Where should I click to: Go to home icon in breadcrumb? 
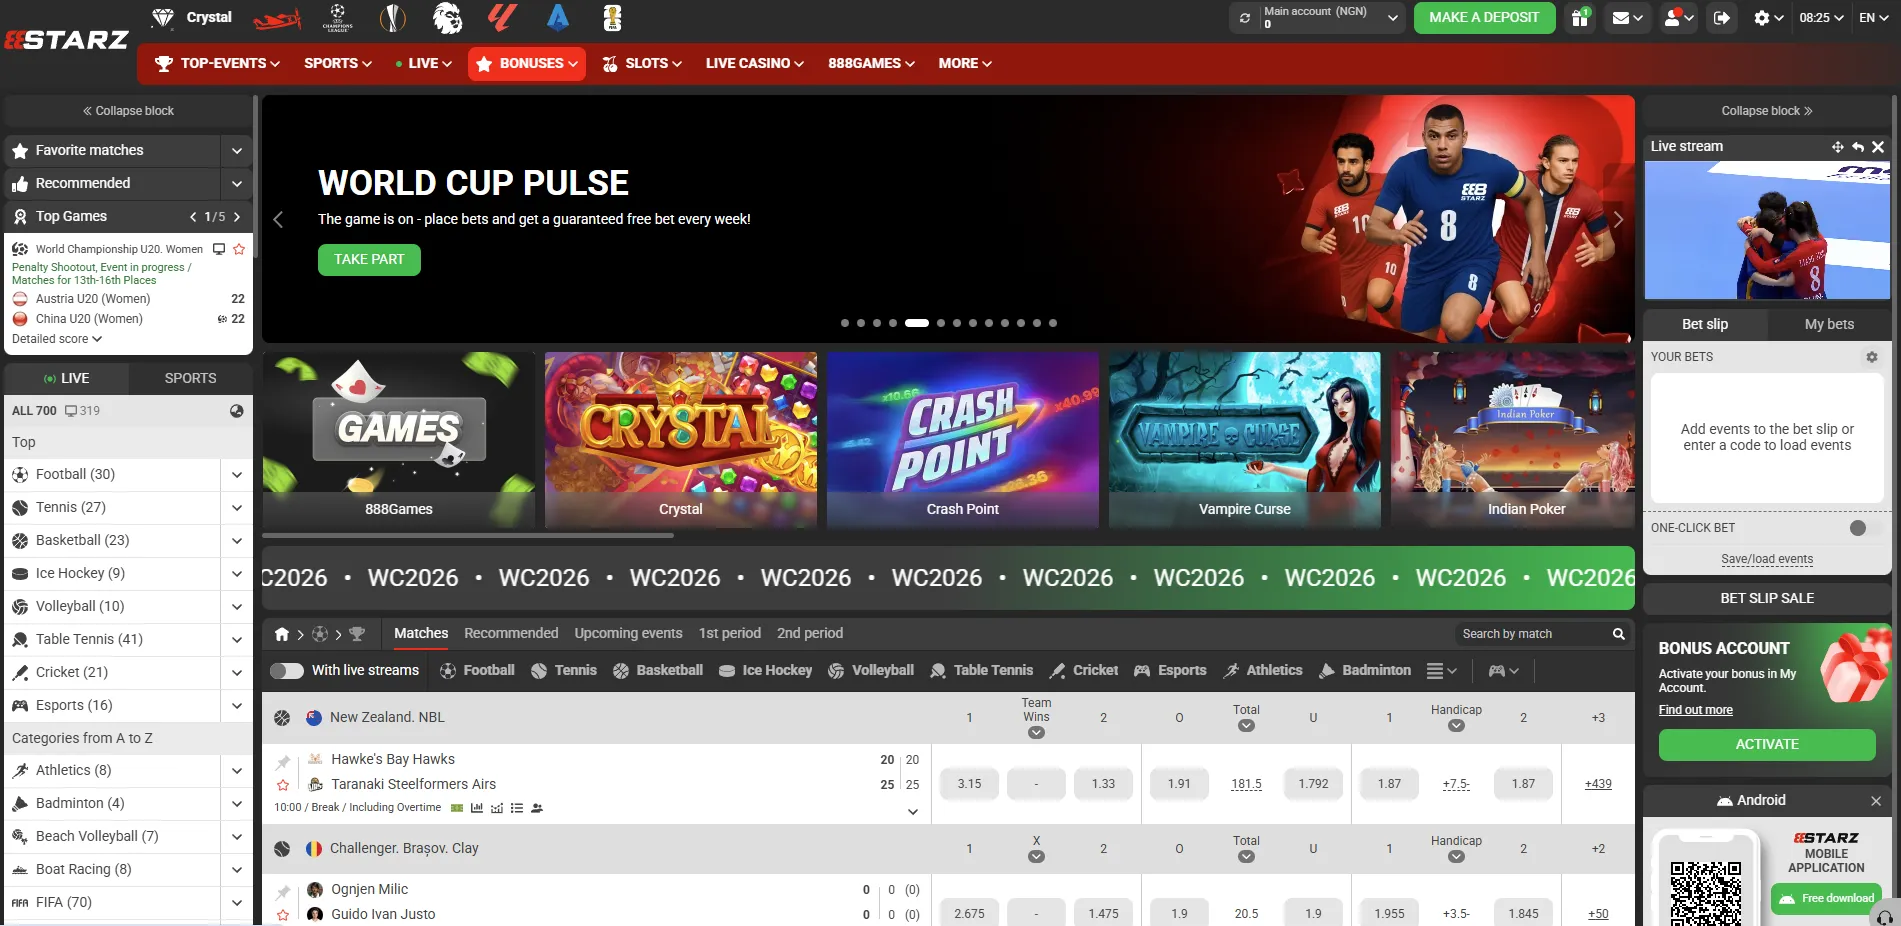tap(282, 634)
